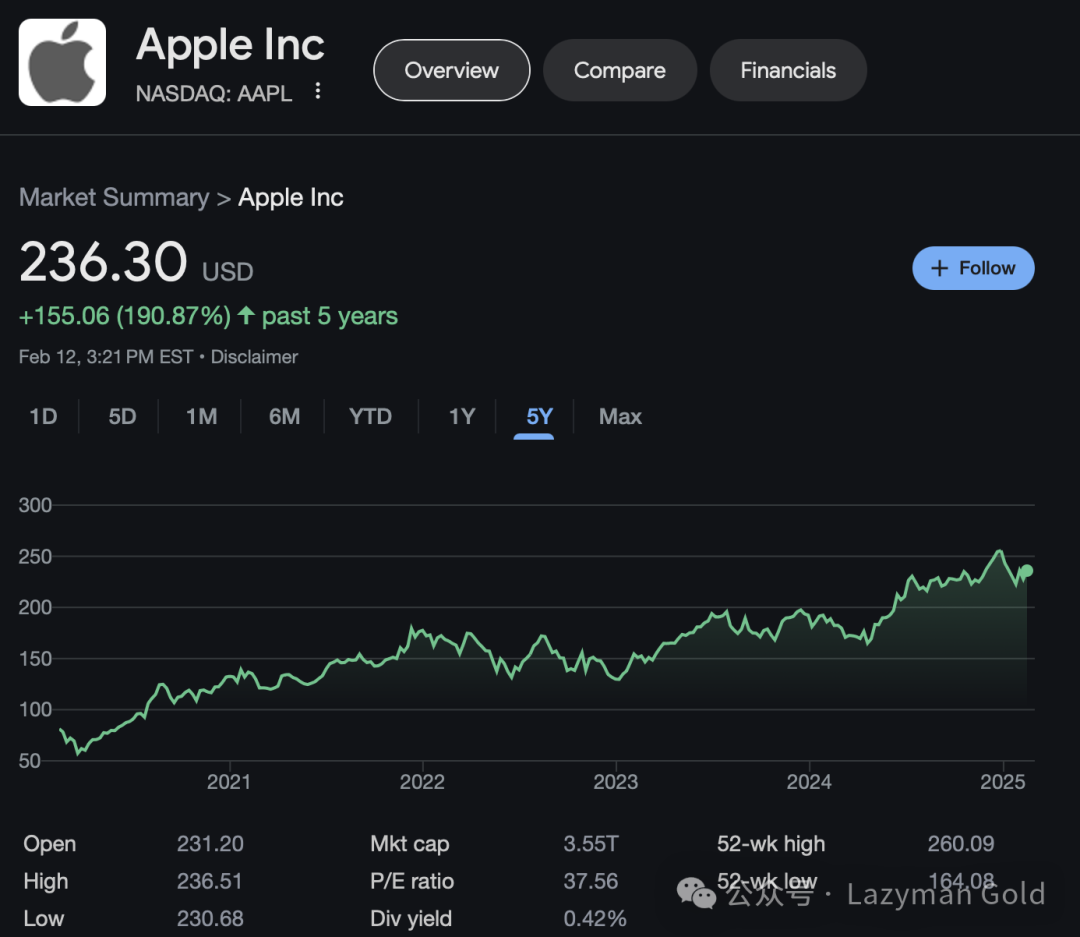1080x937 pixels.
Task: Click the 2022 label on the chart axis
Action: [x=422, y=782]
